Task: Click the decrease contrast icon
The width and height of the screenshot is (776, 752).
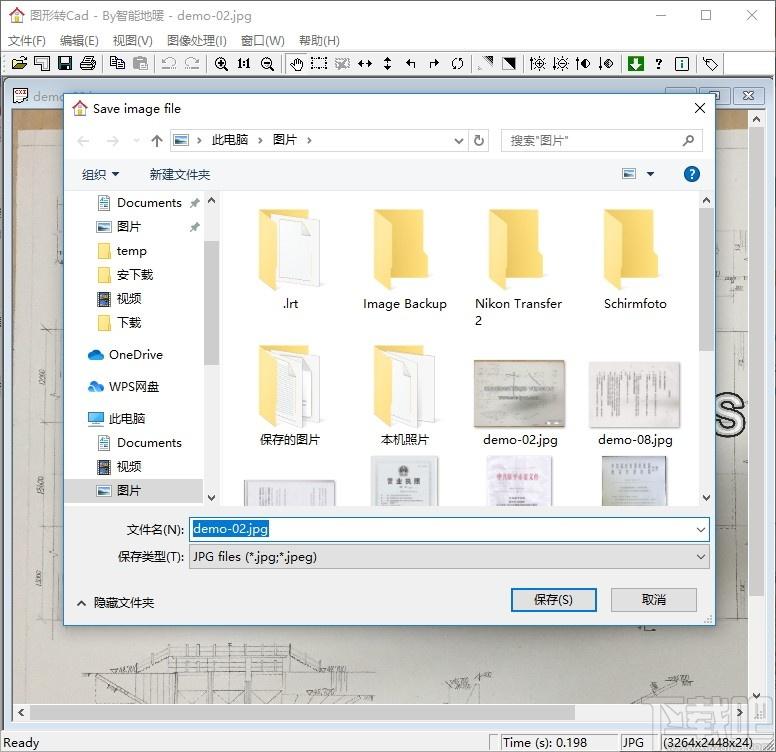Action: click(x=606, y=63)
